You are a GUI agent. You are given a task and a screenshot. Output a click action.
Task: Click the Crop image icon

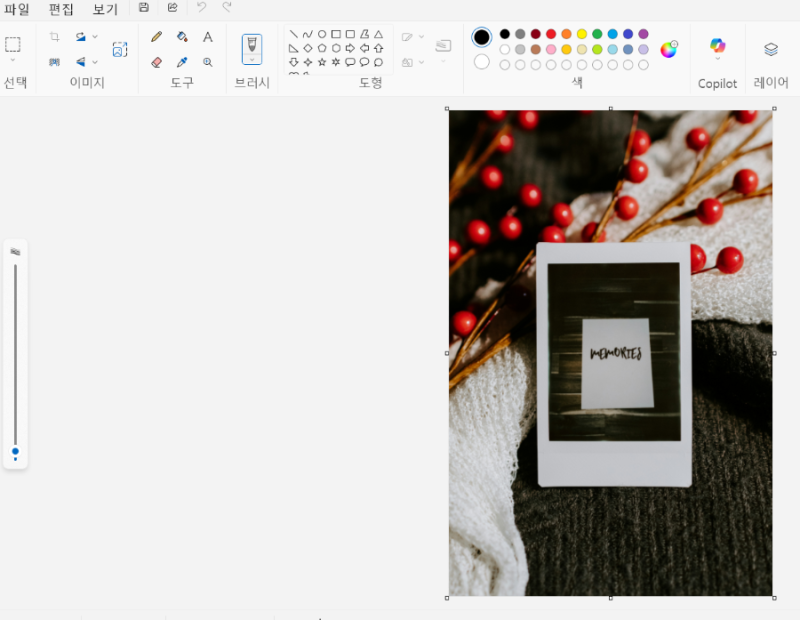point(55,37)
